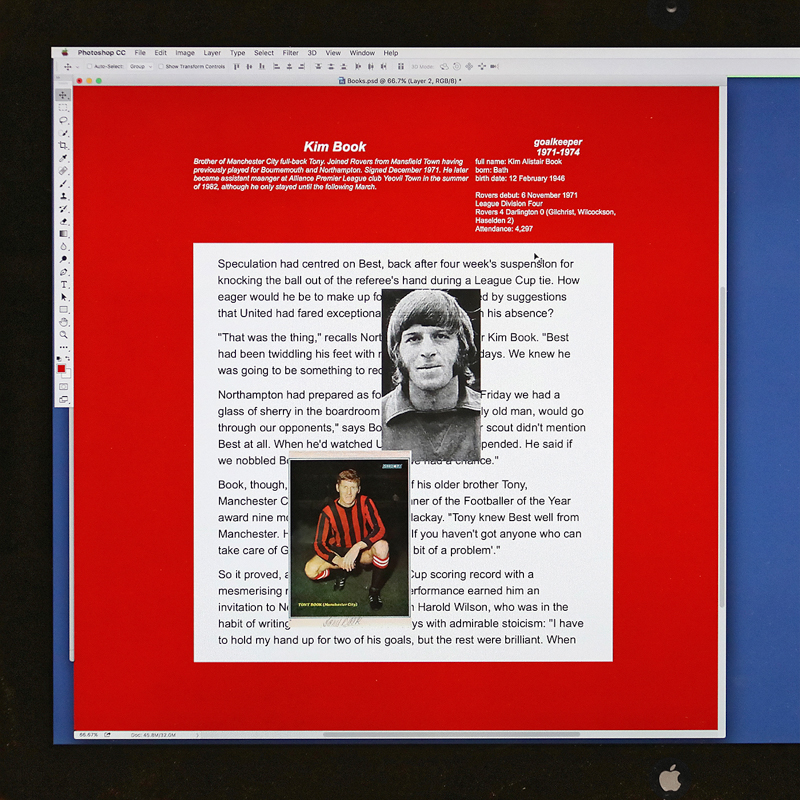
Task: Open the Select menu
Action: [x=264, y=53]
